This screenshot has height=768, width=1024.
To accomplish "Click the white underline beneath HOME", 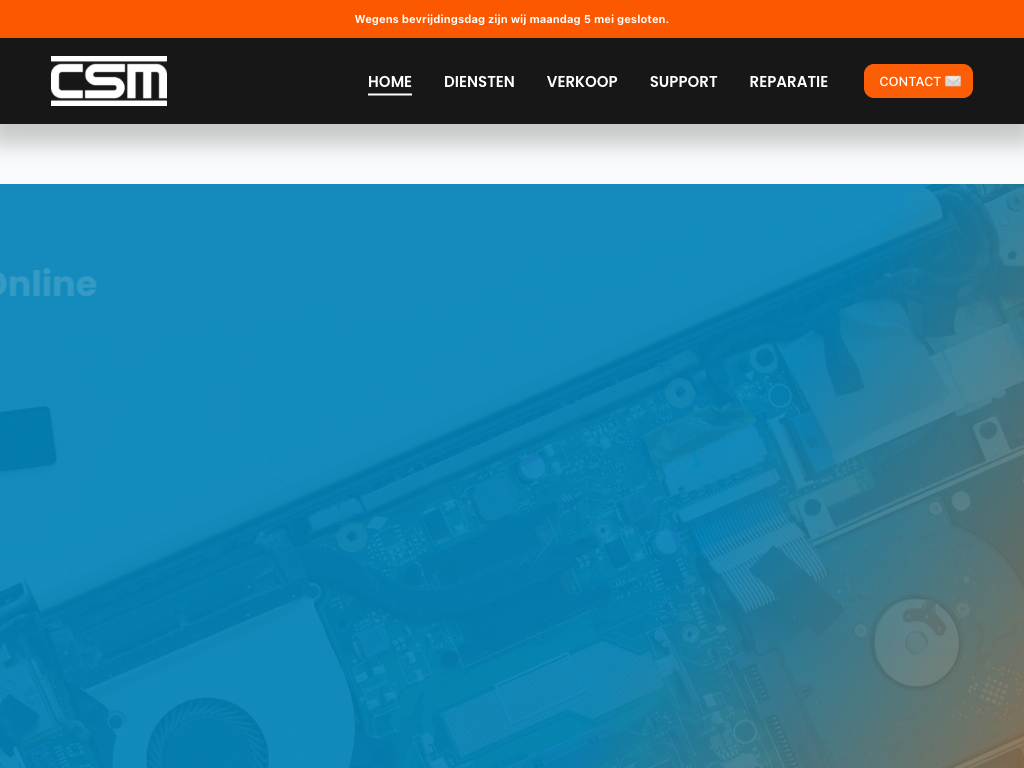I will pyautogui.click(x=390, y=94).
